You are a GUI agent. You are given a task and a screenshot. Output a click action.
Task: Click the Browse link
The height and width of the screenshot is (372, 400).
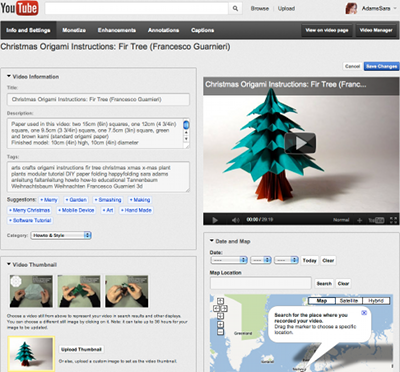260,9
